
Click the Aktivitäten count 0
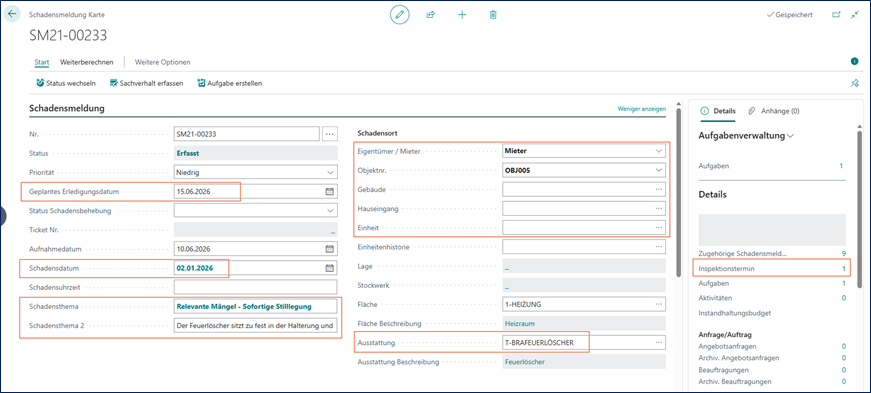[x=844, y=298]
